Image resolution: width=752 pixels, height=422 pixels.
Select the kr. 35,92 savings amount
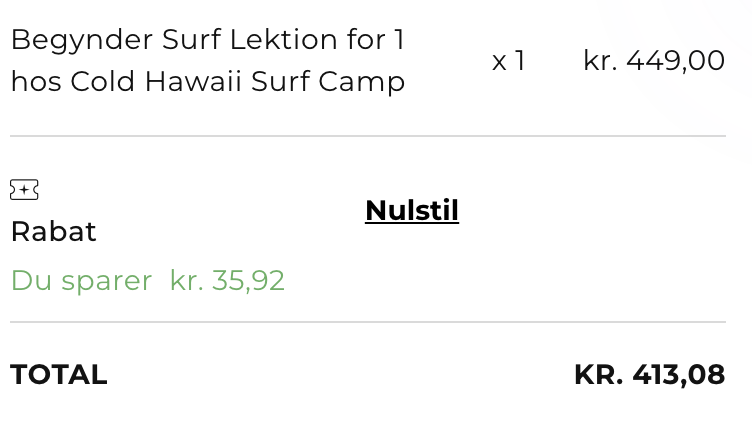click(227, 281)
